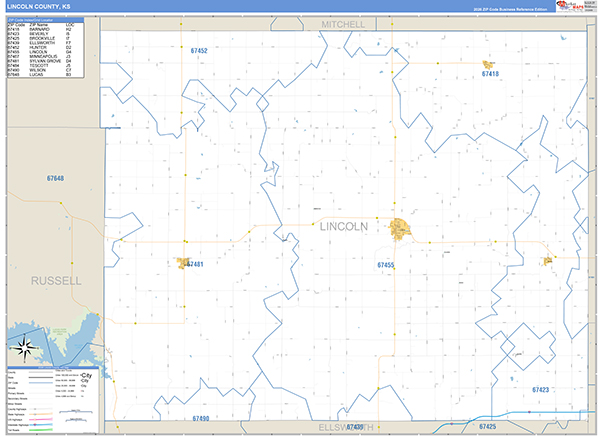
Task: Click the 67490 ZIP code label
Action: (x=201, y=418)
